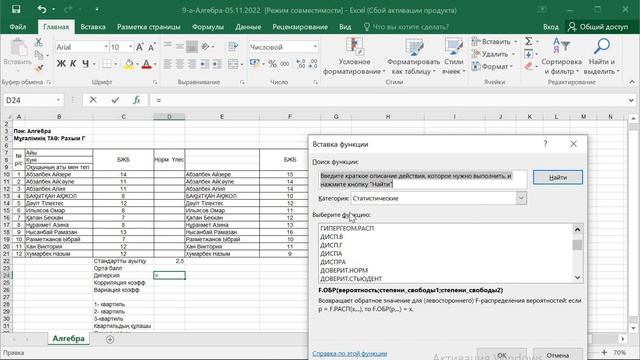640x360 pixels.
Task: Switch to the Формулы tab
Action: [x=208, y=27]
